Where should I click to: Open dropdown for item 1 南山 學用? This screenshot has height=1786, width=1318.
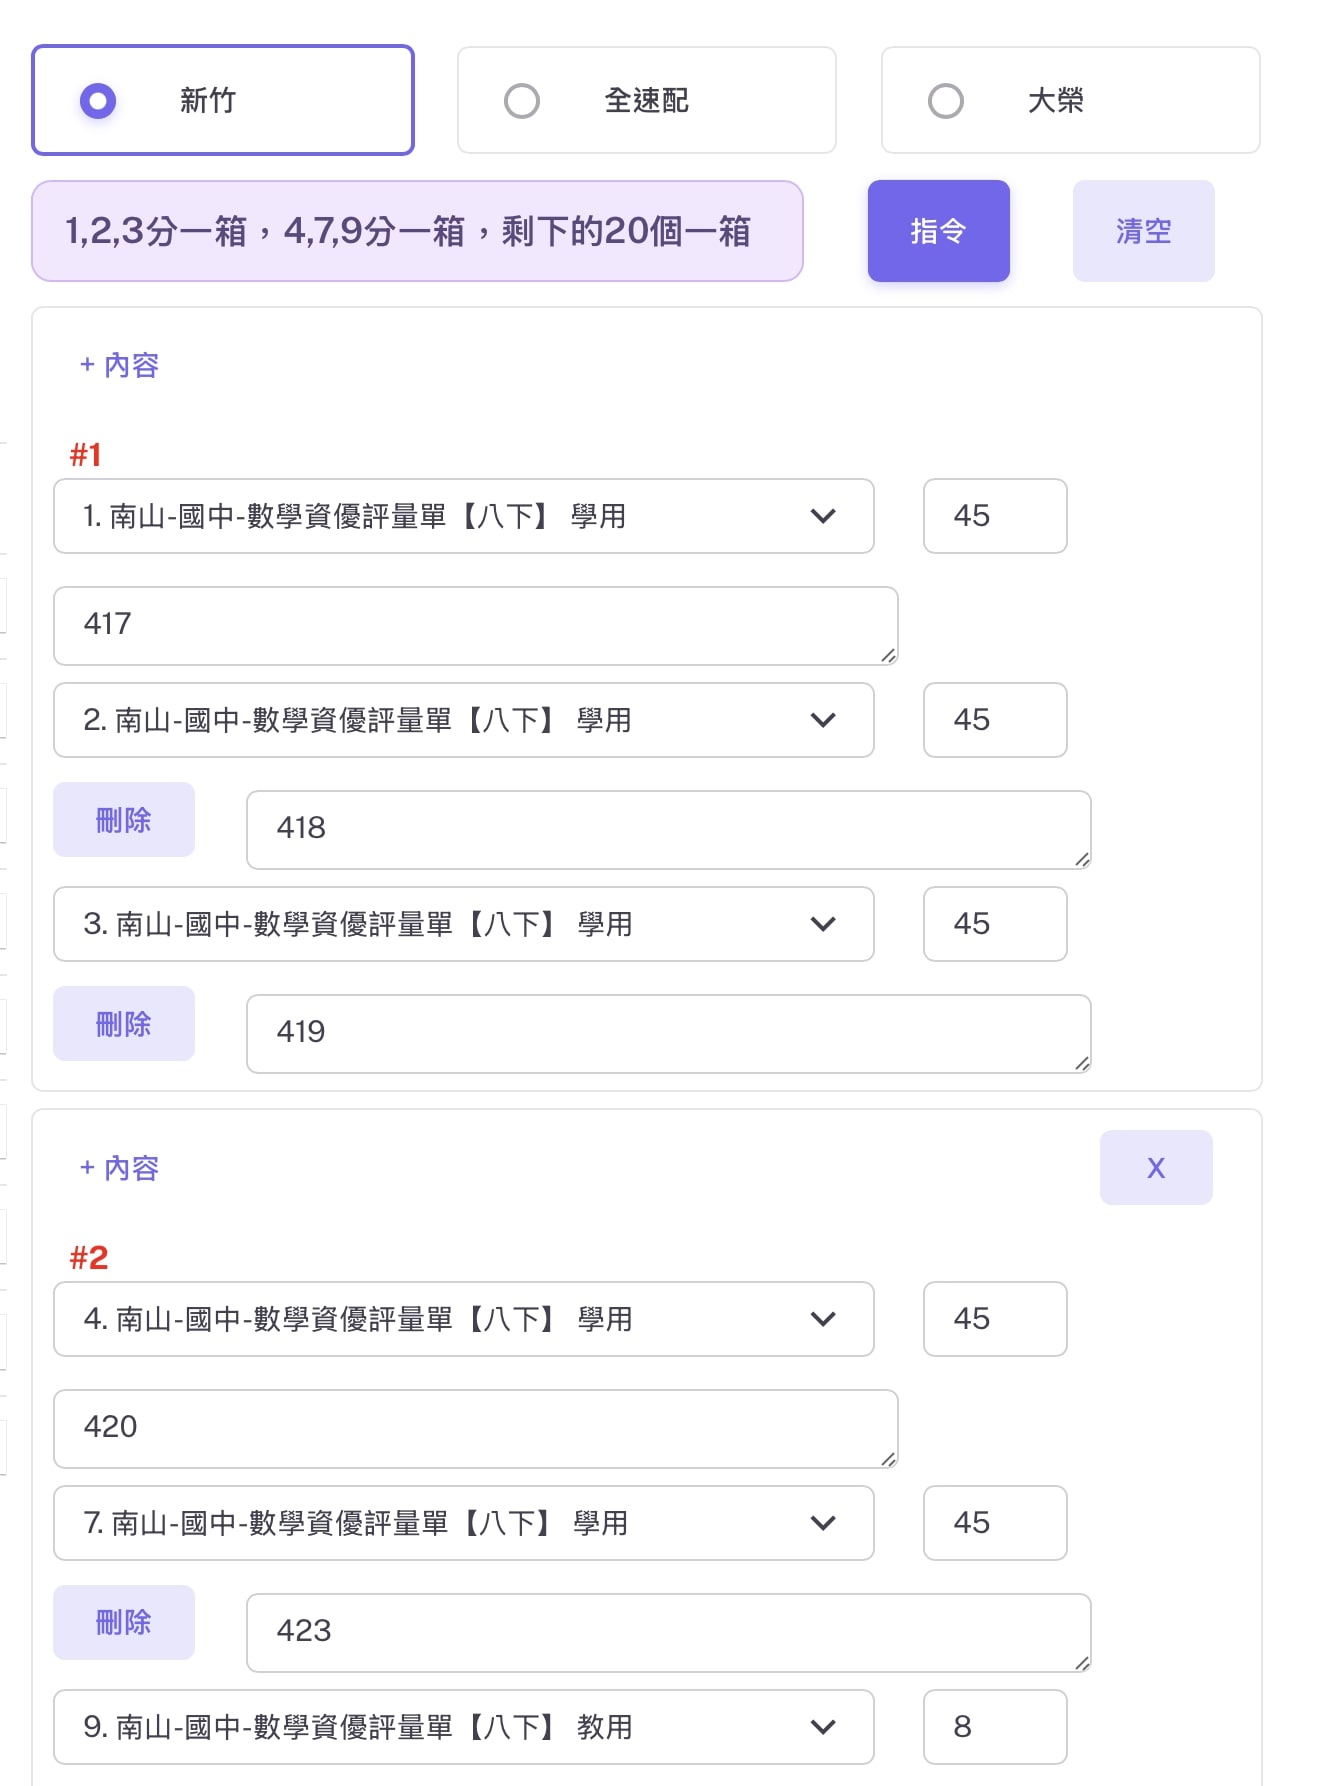pyautogui.click(x=463, y=516)
